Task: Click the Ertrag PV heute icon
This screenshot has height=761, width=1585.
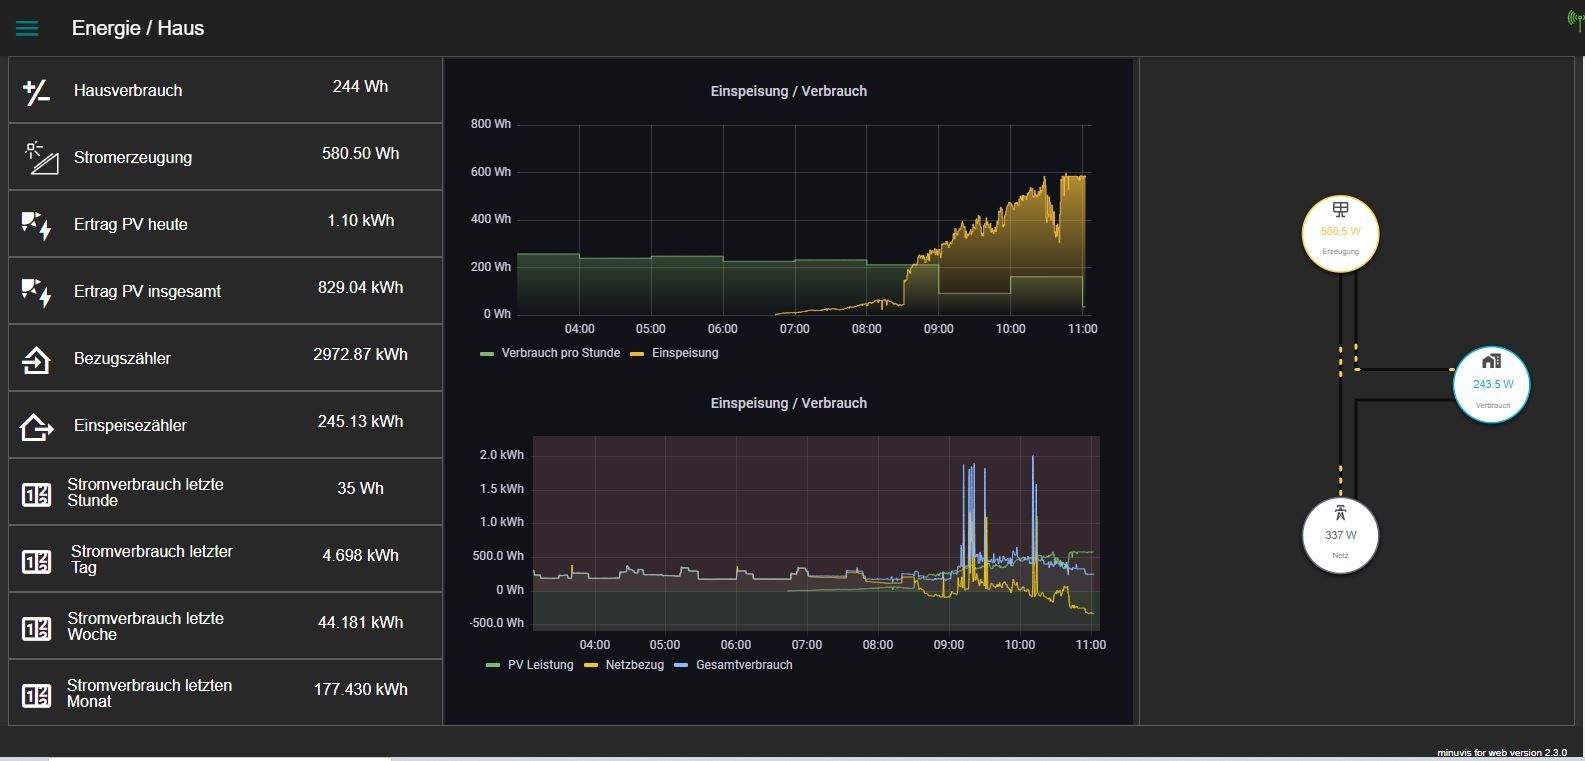Action: 36,225
